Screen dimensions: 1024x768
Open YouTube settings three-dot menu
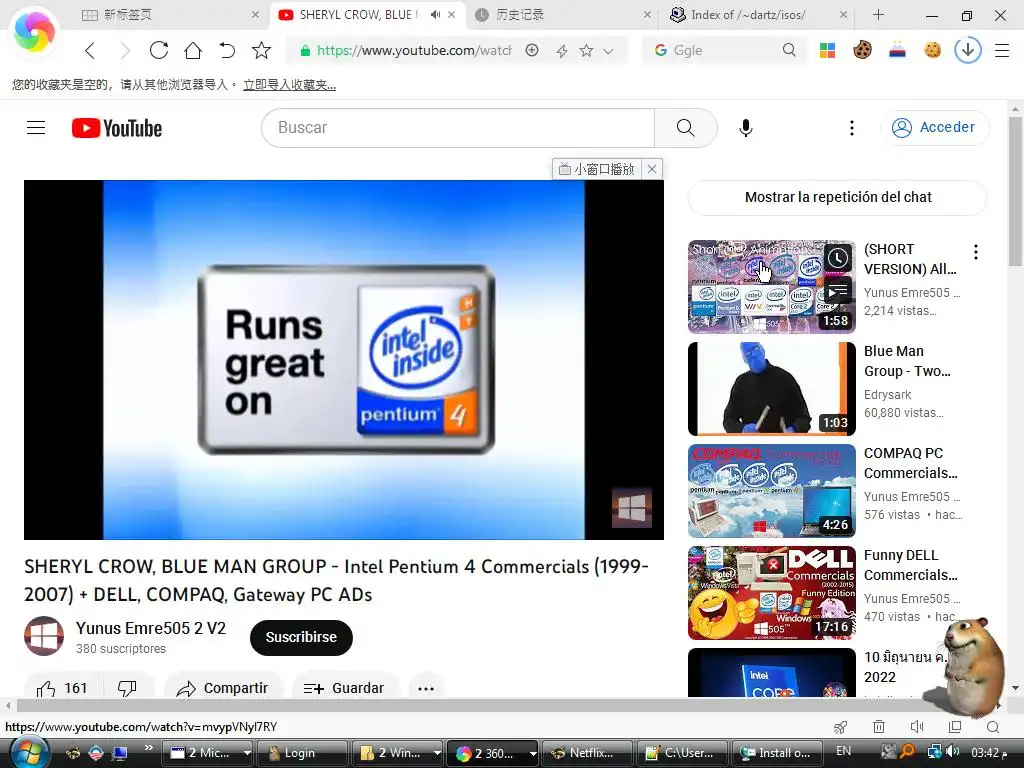[852, 127]
